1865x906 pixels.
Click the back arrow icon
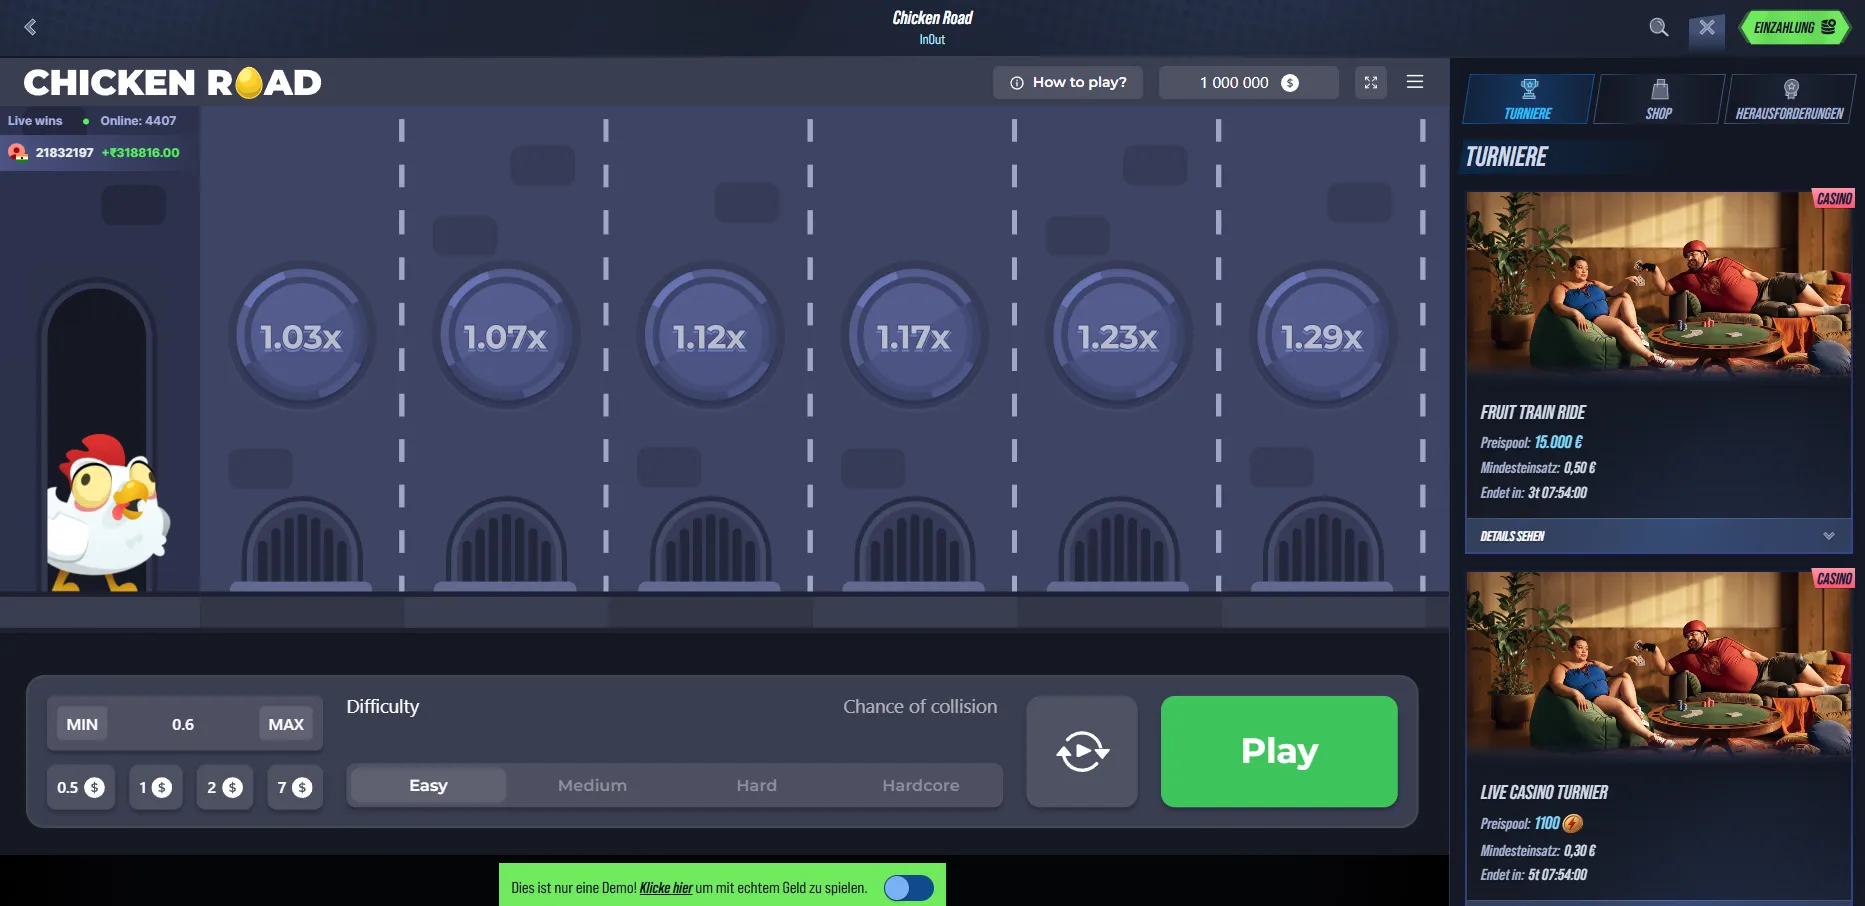pyautogui.click(x=30, y=27)
